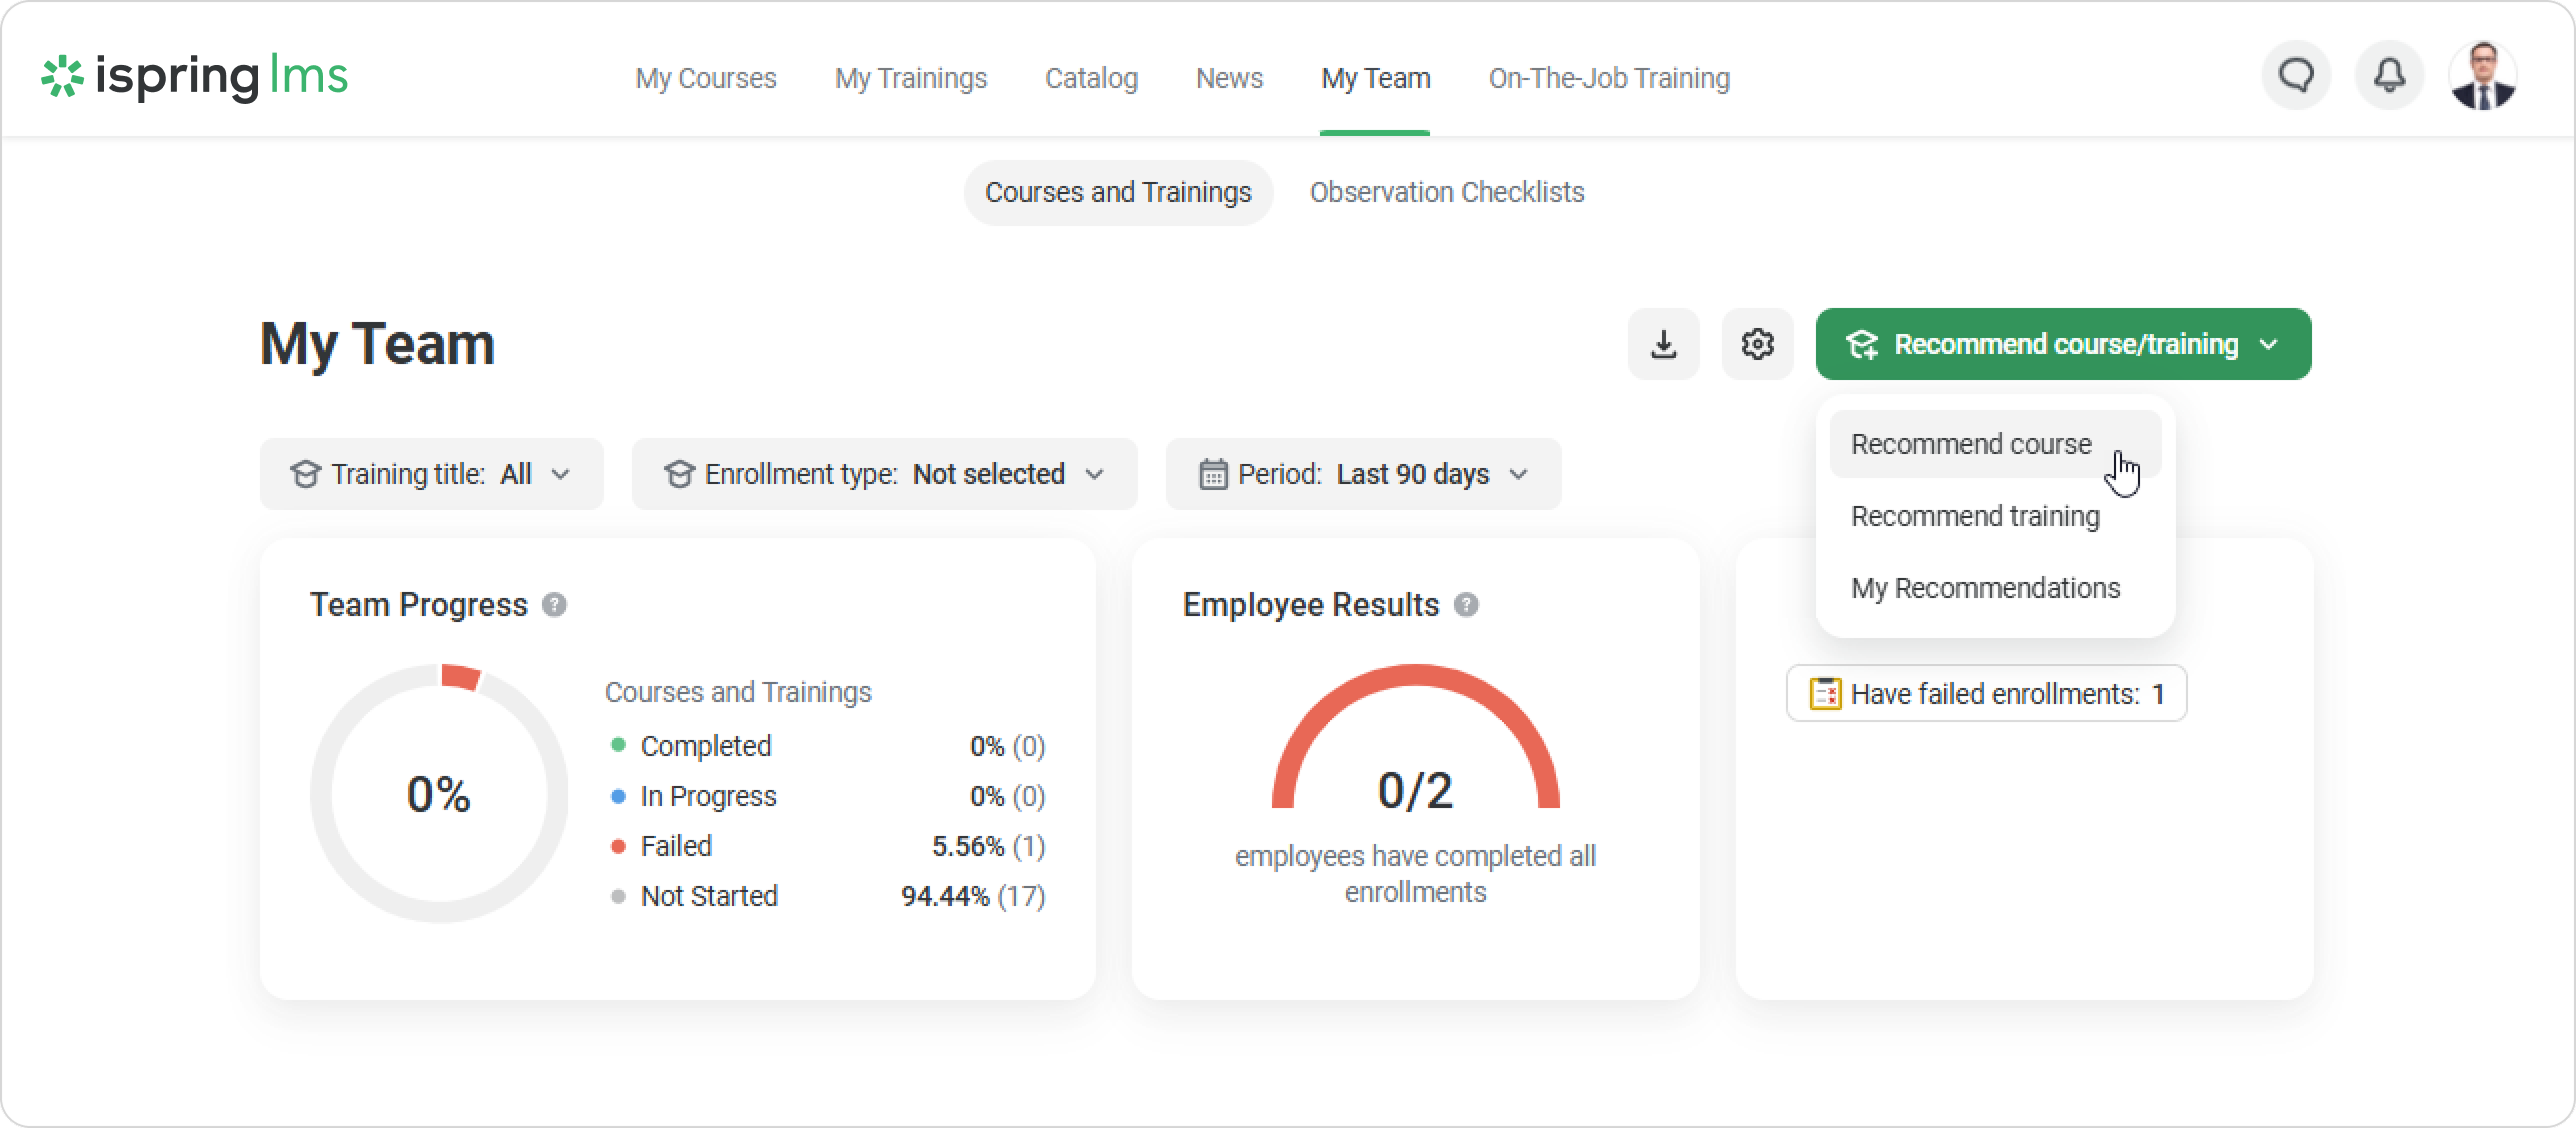The height and width of the screenshot is (1128, 2576).
Task: Click Employee Results help question icon
Action: click(1466, 605)
